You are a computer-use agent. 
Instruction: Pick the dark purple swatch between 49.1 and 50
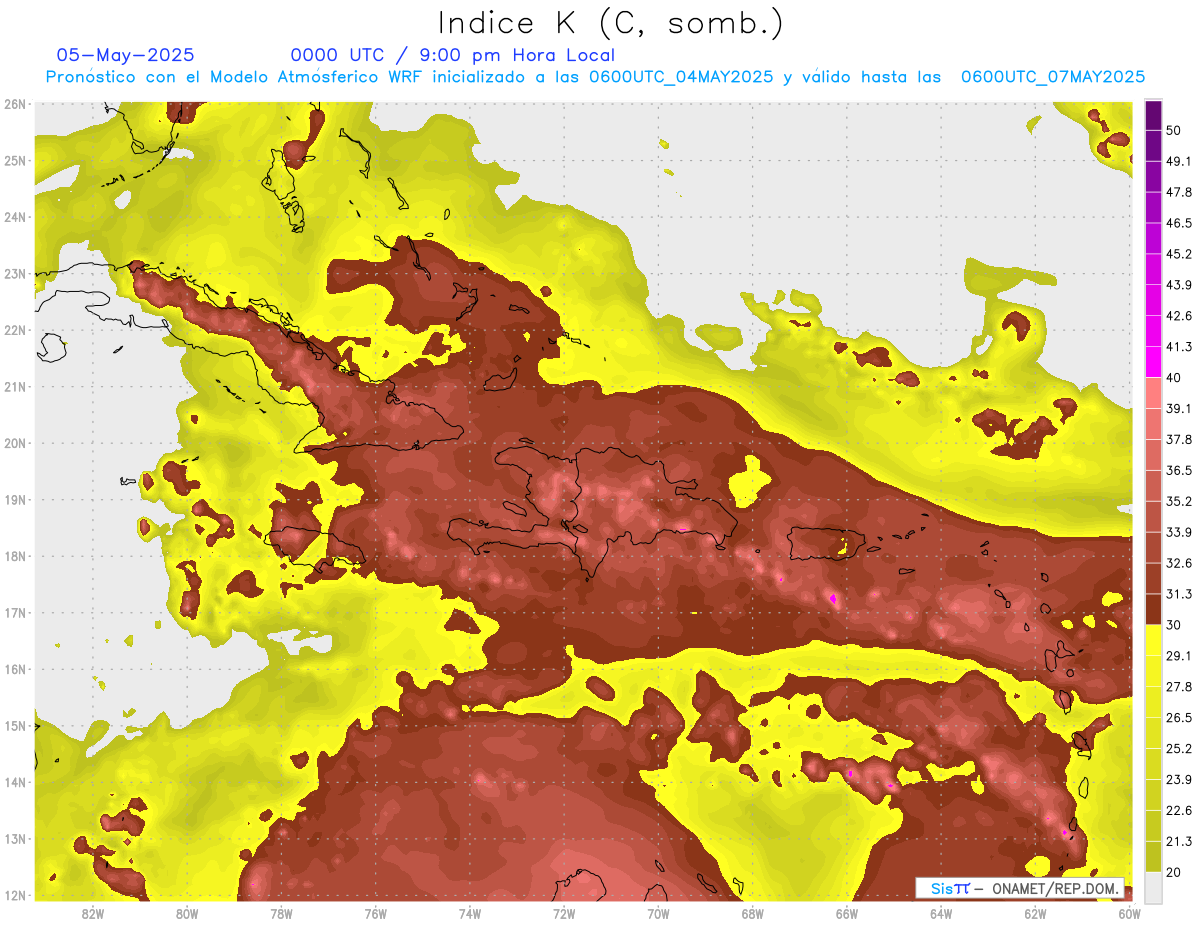click(1153, 146)
